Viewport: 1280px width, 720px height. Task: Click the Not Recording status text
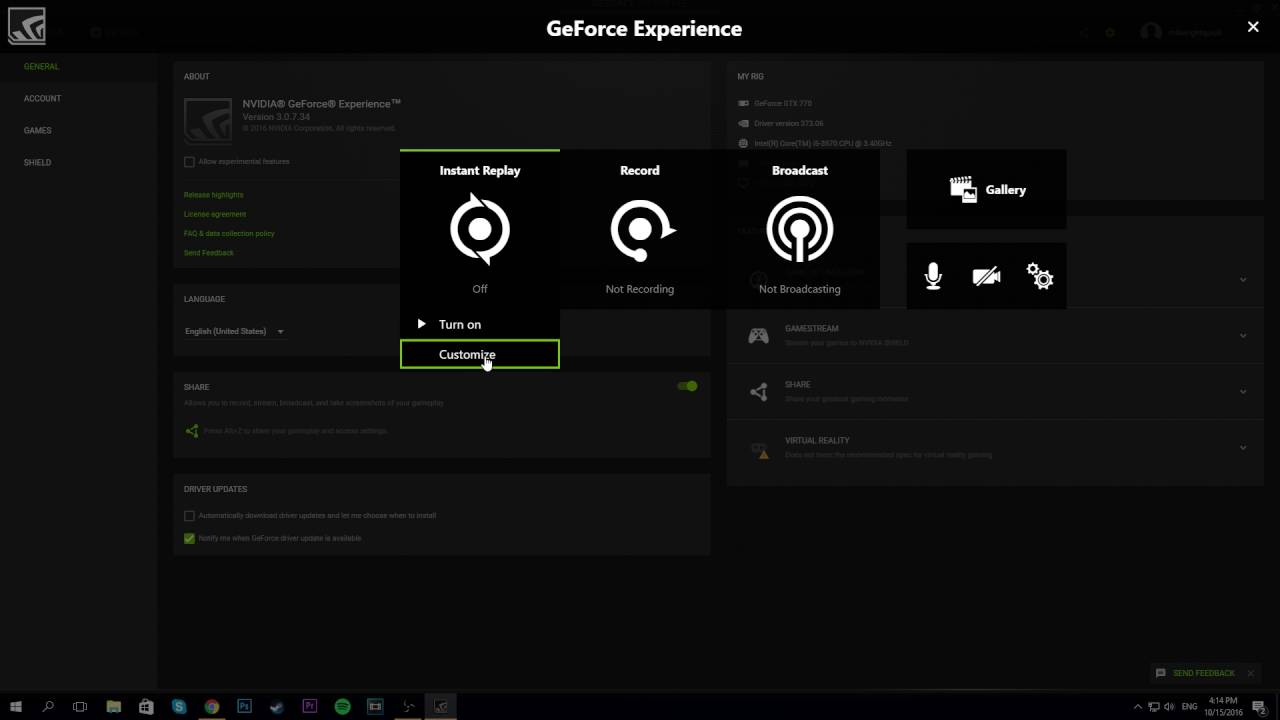tap(640, 289)
